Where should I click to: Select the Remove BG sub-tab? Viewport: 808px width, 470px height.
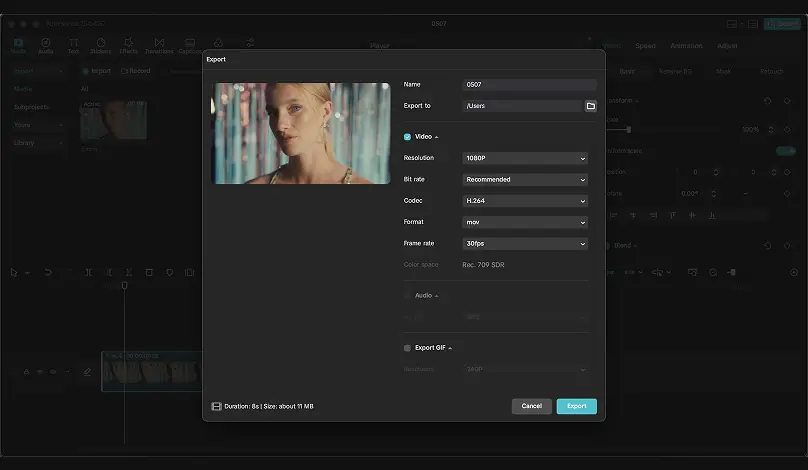coord(675,72)
